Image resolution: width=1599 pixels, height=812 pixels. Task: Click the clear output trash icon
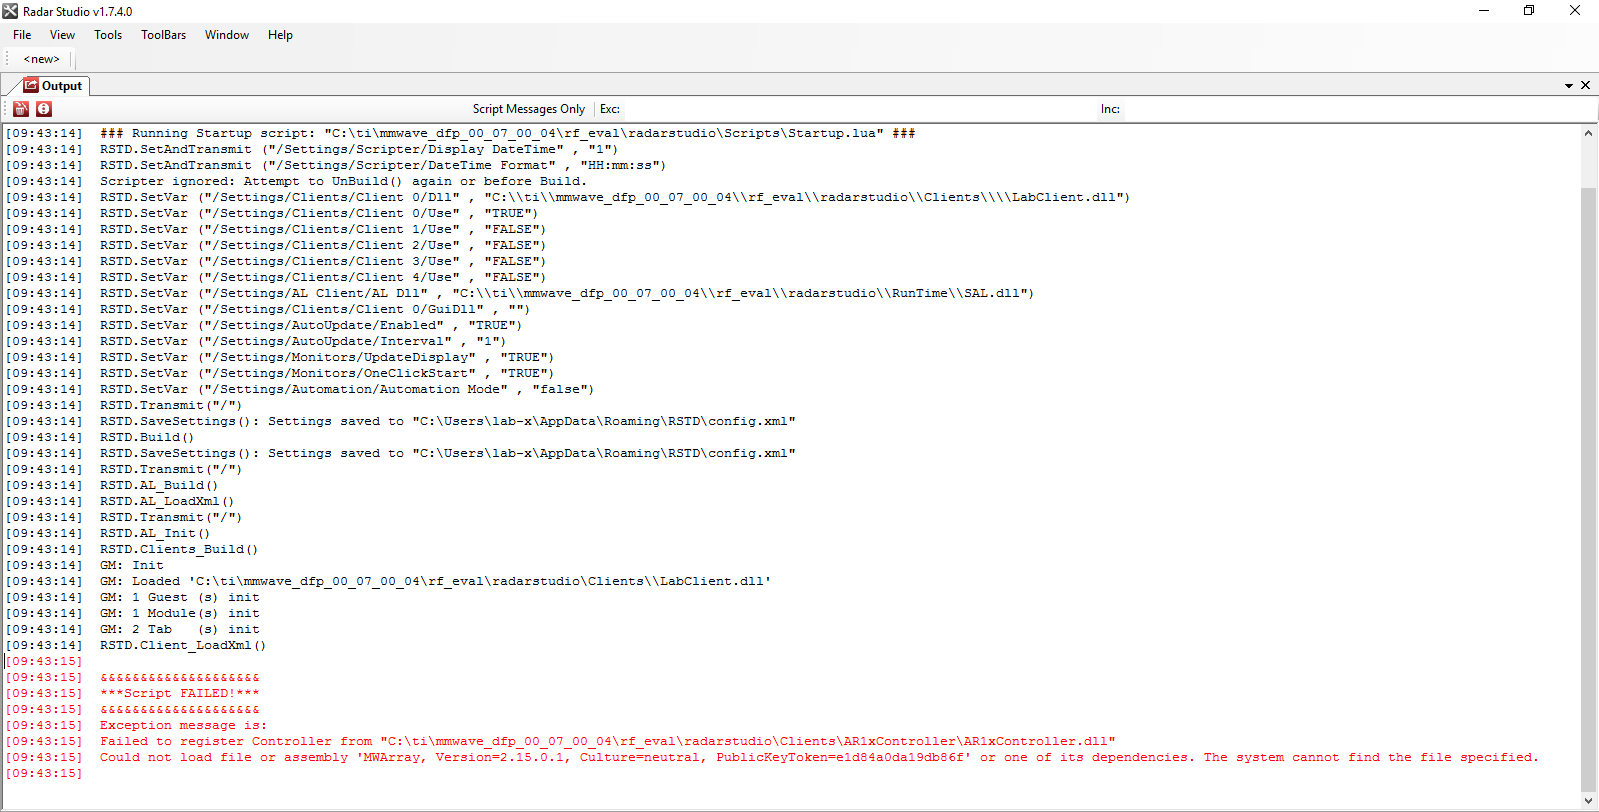point(21,109)
